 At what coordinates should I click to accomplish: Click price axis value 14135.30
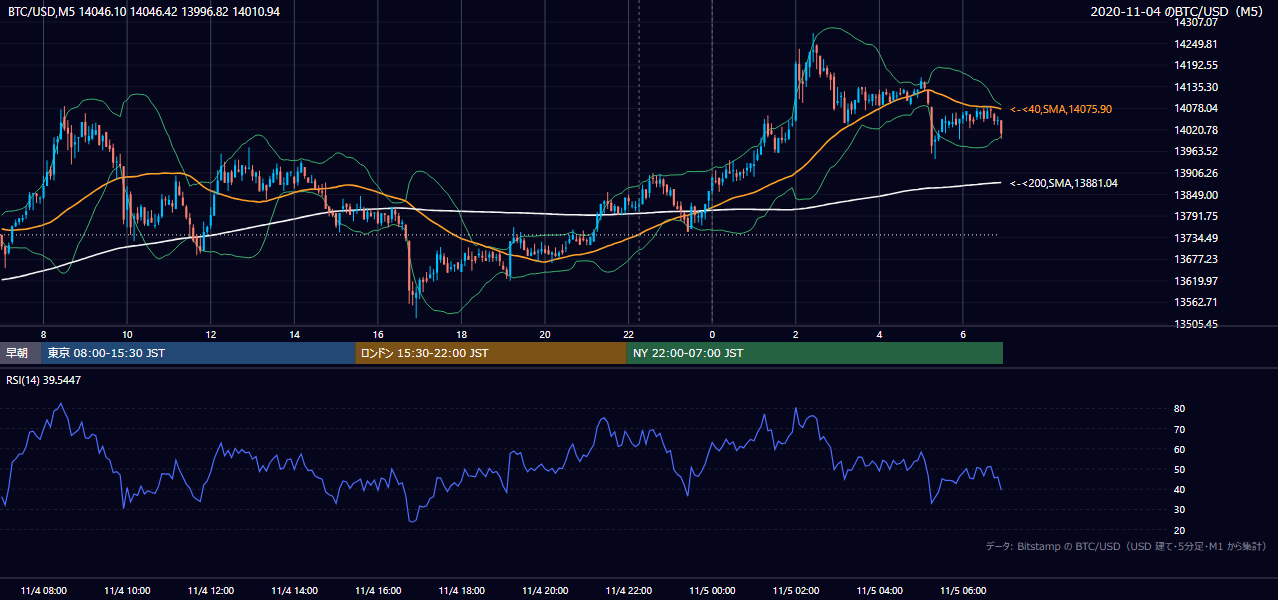coord(1195,87)
